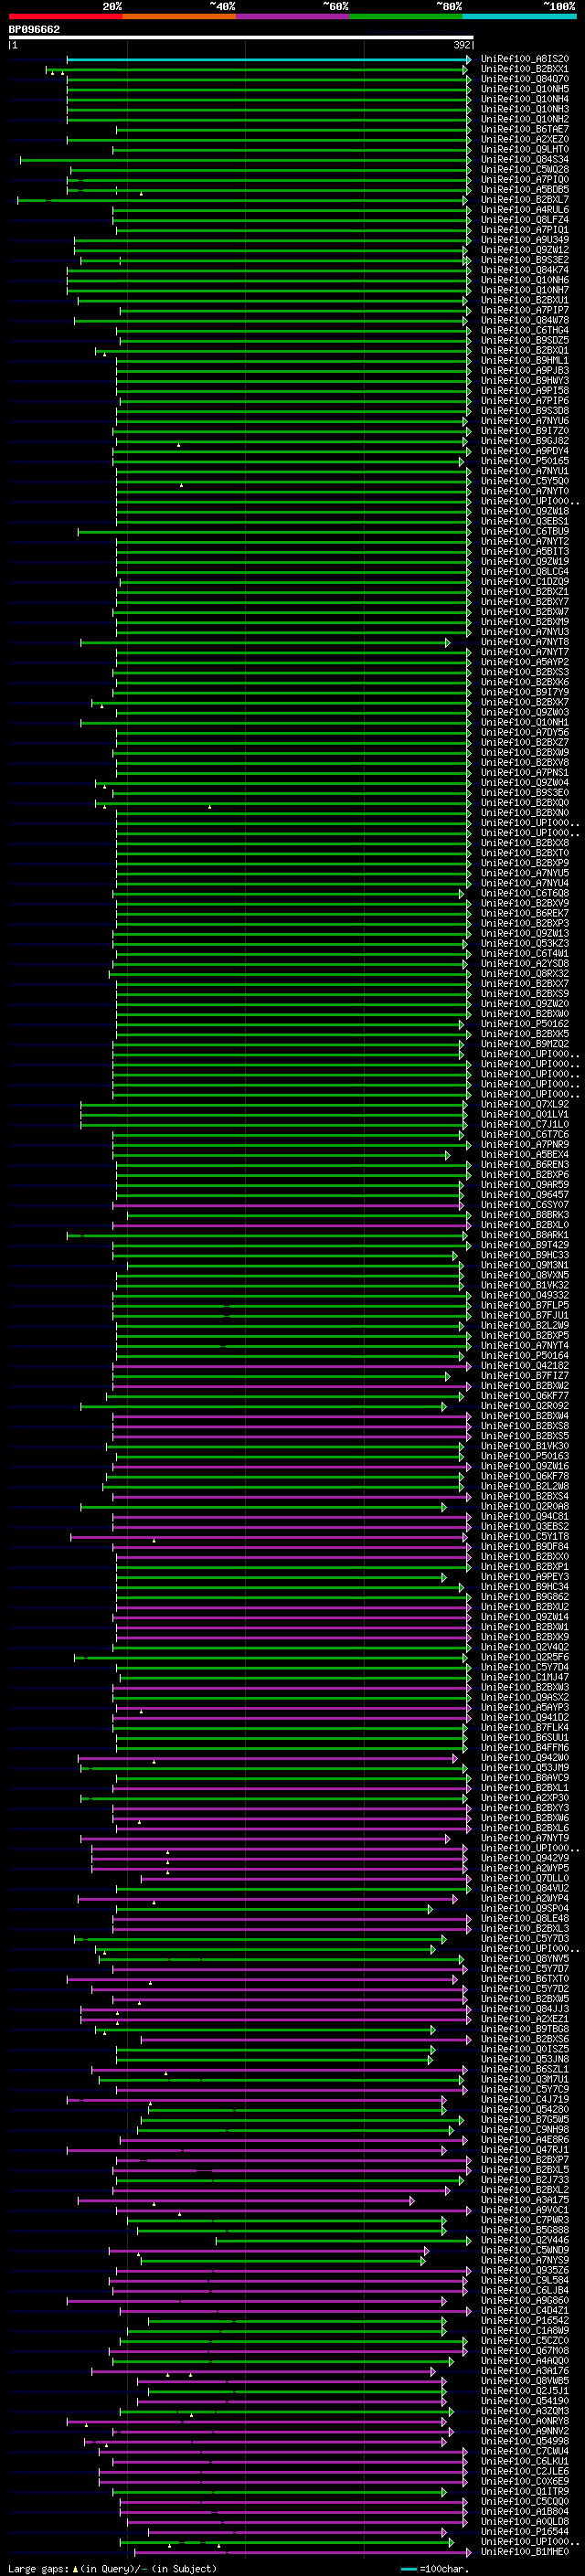Click the UniRef100_A9G860 label
The height and width of the screenshot is (2576, 585).
[x=525, y=2300]
